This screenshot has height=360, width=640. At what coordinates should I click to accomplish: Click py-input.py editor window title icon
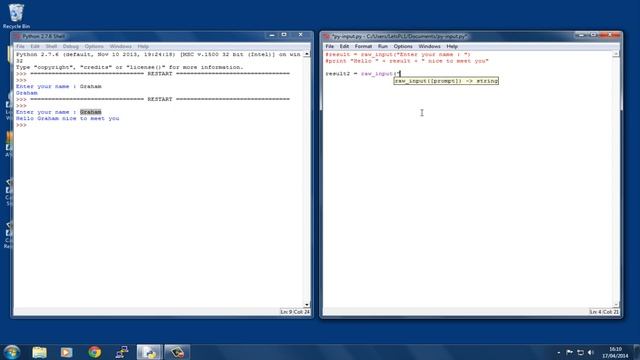tap(327, 36)
